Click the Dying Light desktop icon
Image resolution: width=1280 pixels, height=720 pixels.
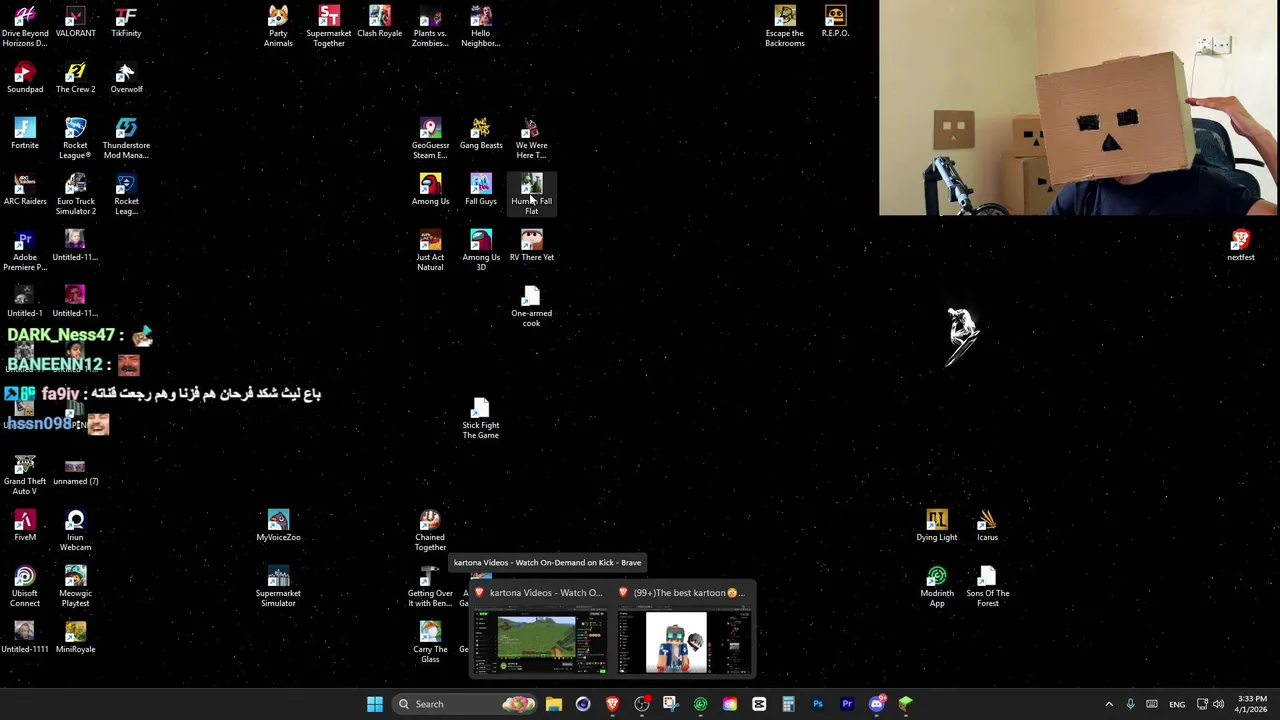point(937,526)
